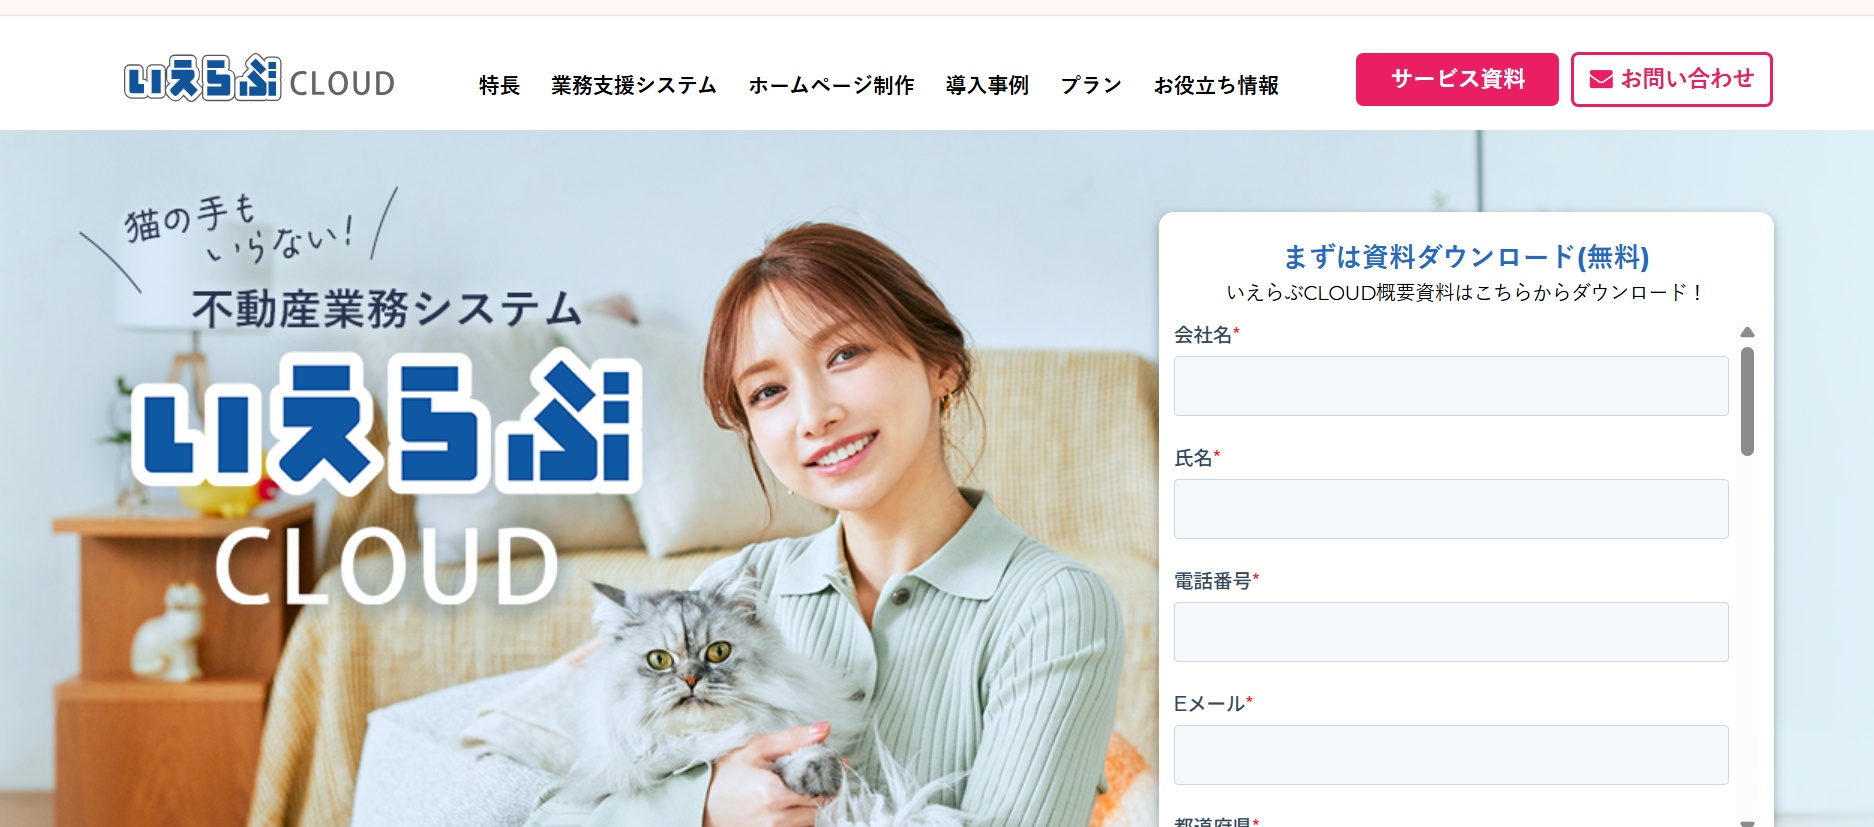Click the まずは資料ダウンロード(無料) heading
Screen dimensions: 1874x827
1466,257
